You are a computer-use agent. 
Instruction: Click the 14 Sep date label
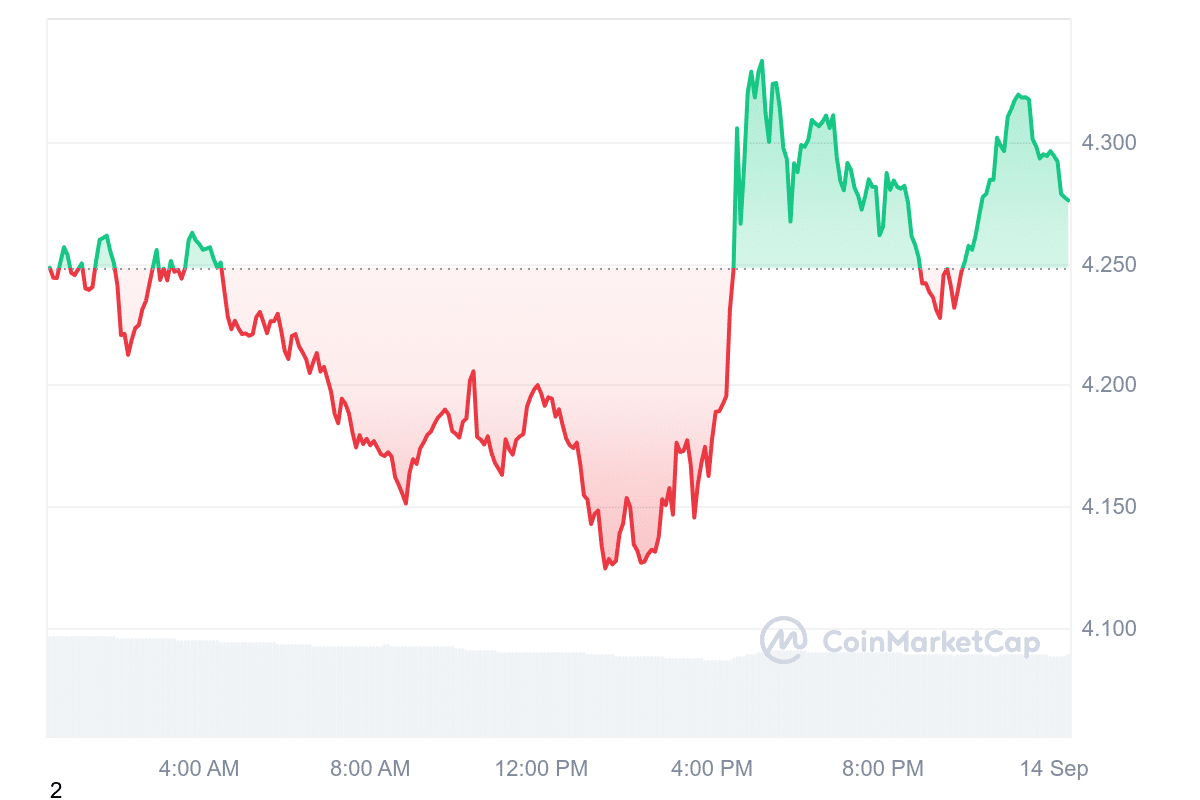tap(1054, 769)
